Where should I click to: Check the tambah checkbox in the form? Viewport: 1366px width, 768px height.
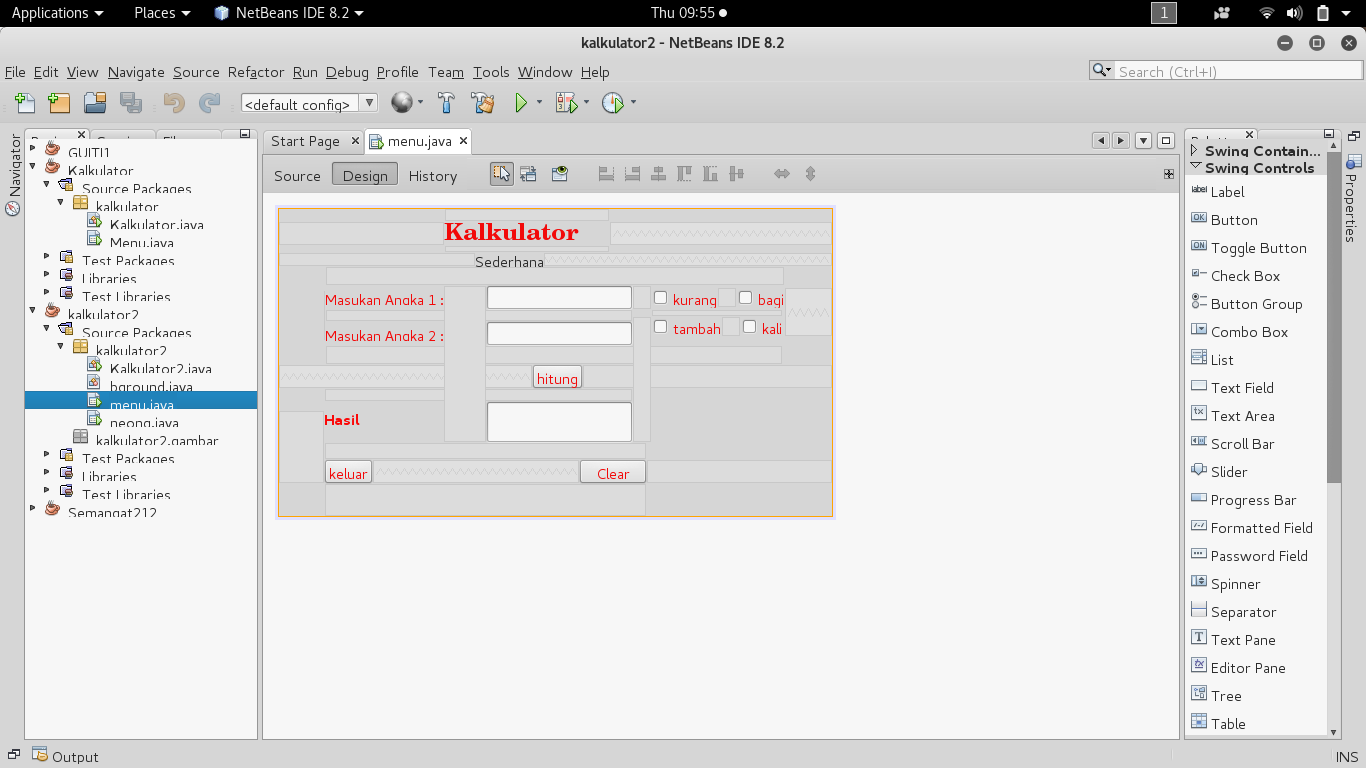[660, 326]
